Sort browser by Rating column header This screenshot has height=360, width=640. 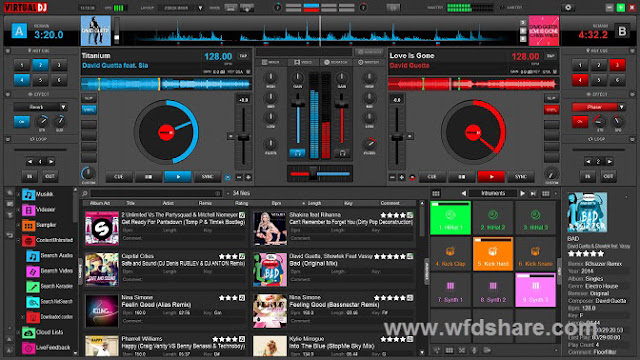241,203
